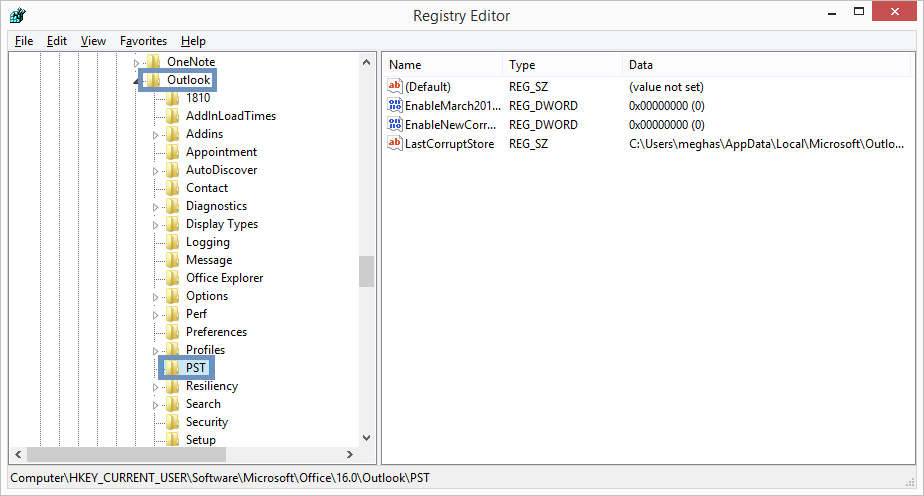Click the Display Types folder icon
Image resolution: width=924 pixels, height=496 pixels.
173,224
